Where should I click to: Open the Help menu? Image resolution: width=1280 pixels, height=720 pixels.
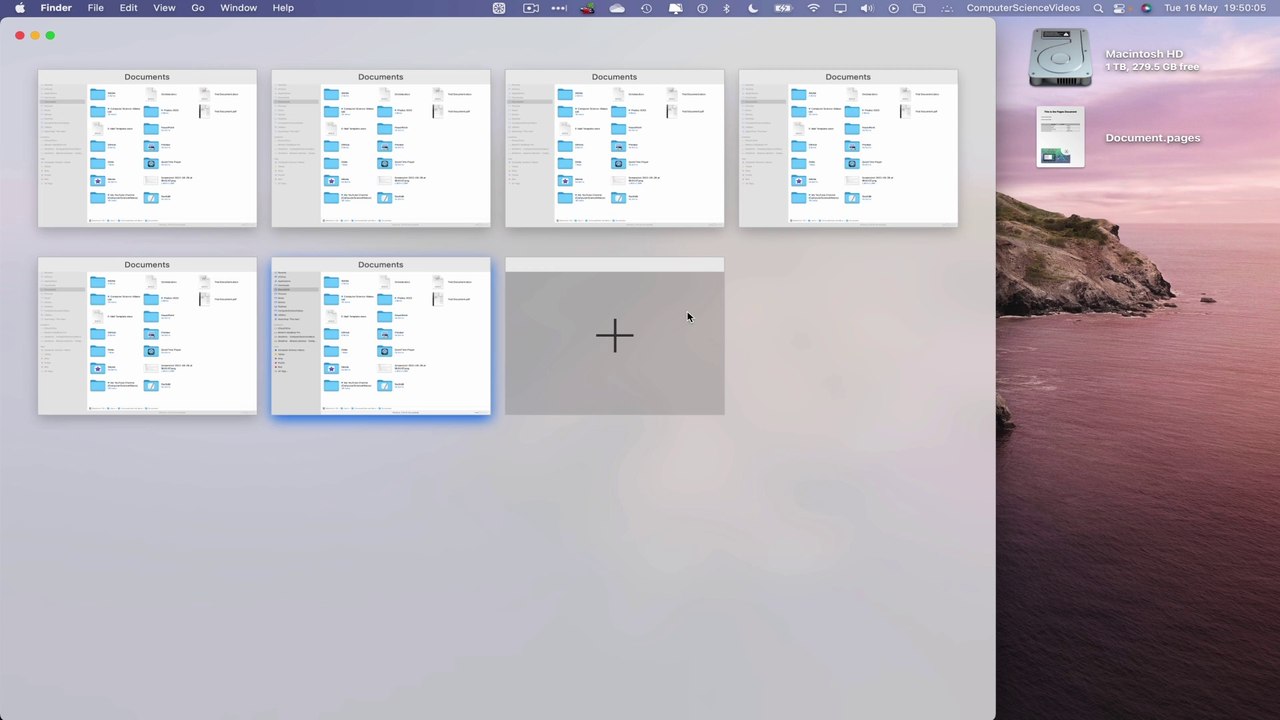click(x=283, y=8)
